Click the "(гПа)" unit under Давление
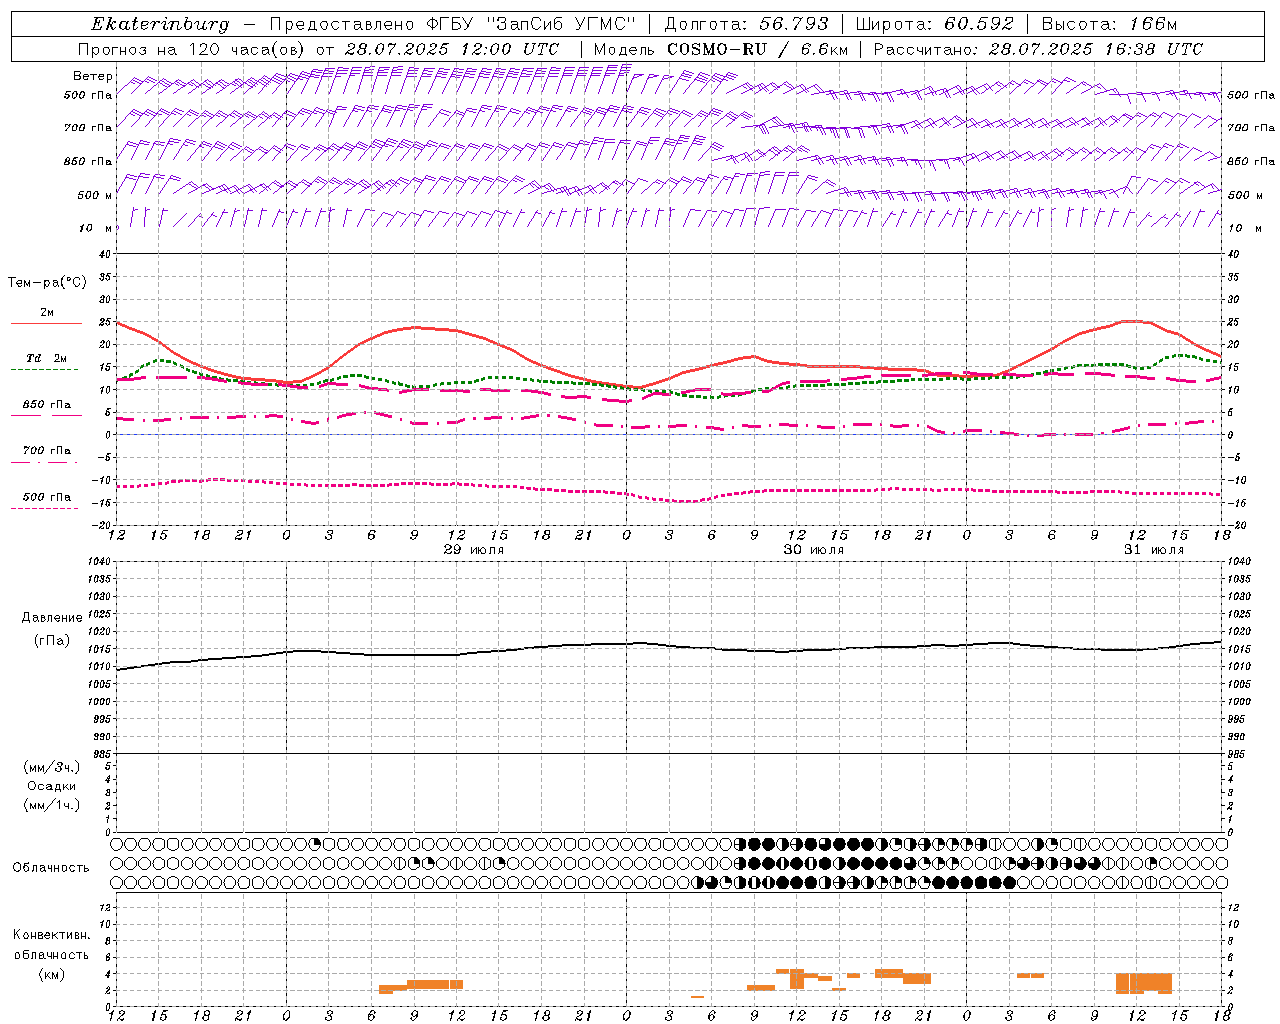 pyautogui.click(x=52, y=640)
